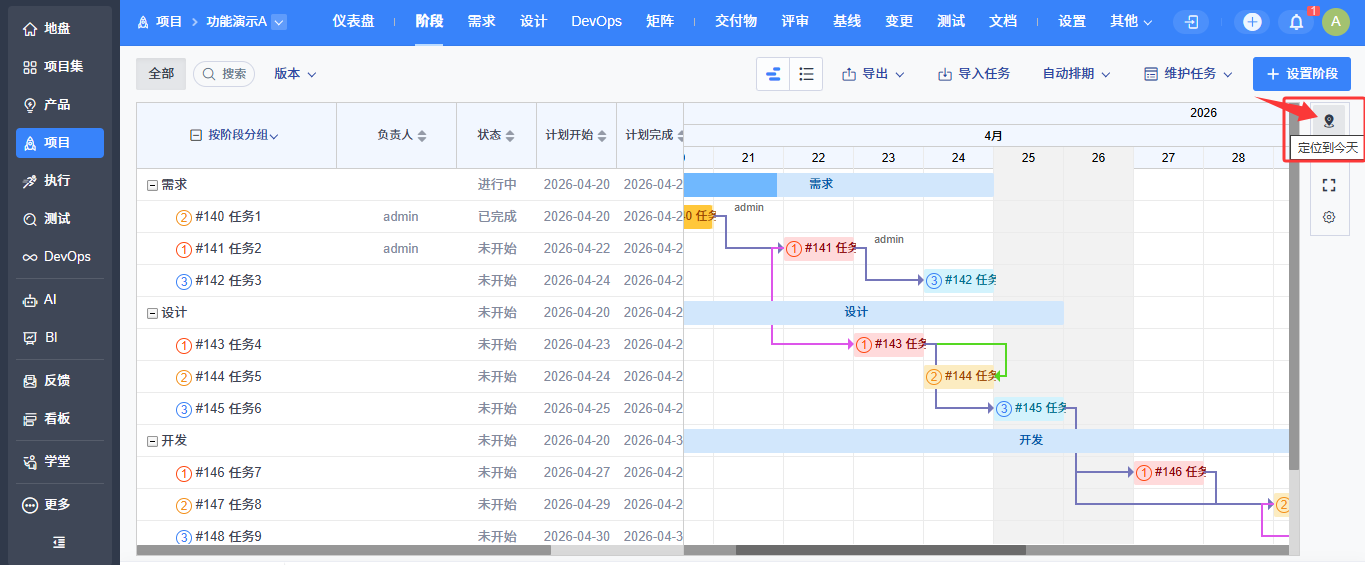
Task: Open project switcher next to 功能演示A
Action: tap(279, 22)
